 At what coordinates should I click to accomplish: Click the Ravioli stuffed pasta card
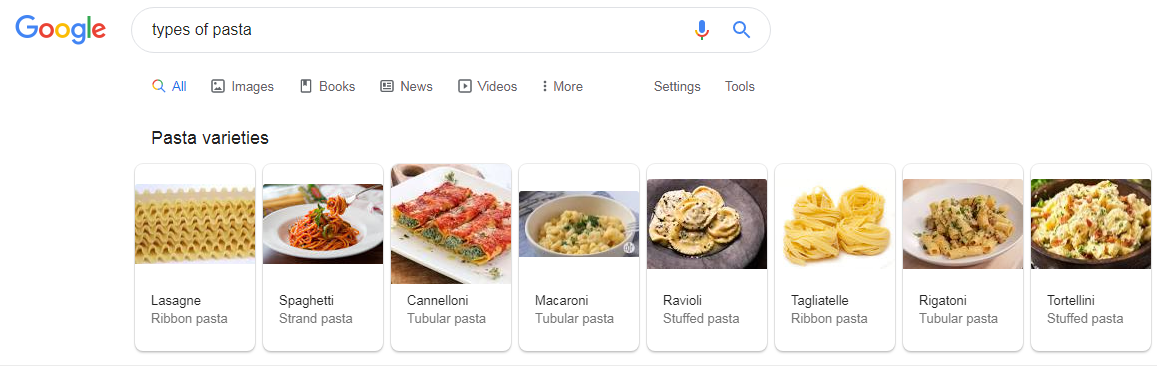pyautogui.click(x=707, y=257)
